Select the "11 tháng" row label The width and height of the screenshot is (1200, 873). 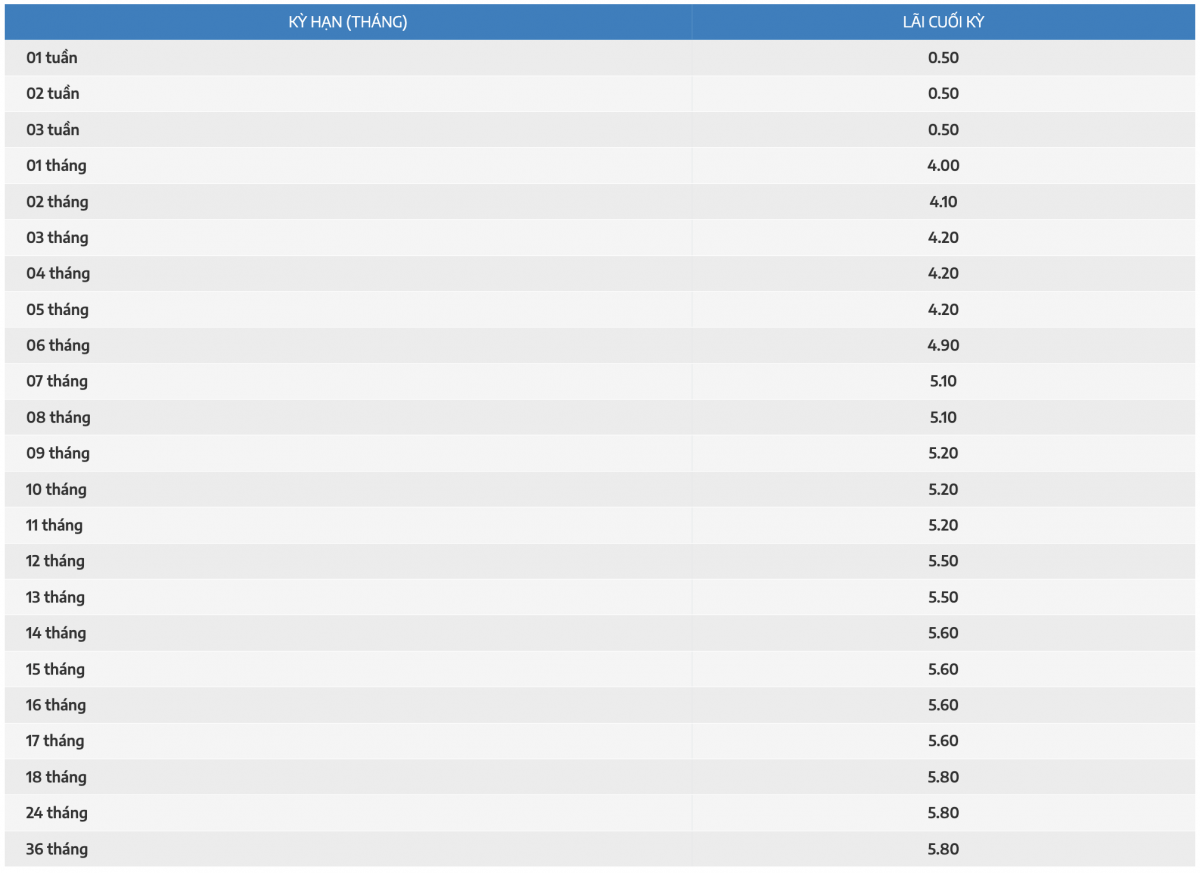(x=54, y=525)
